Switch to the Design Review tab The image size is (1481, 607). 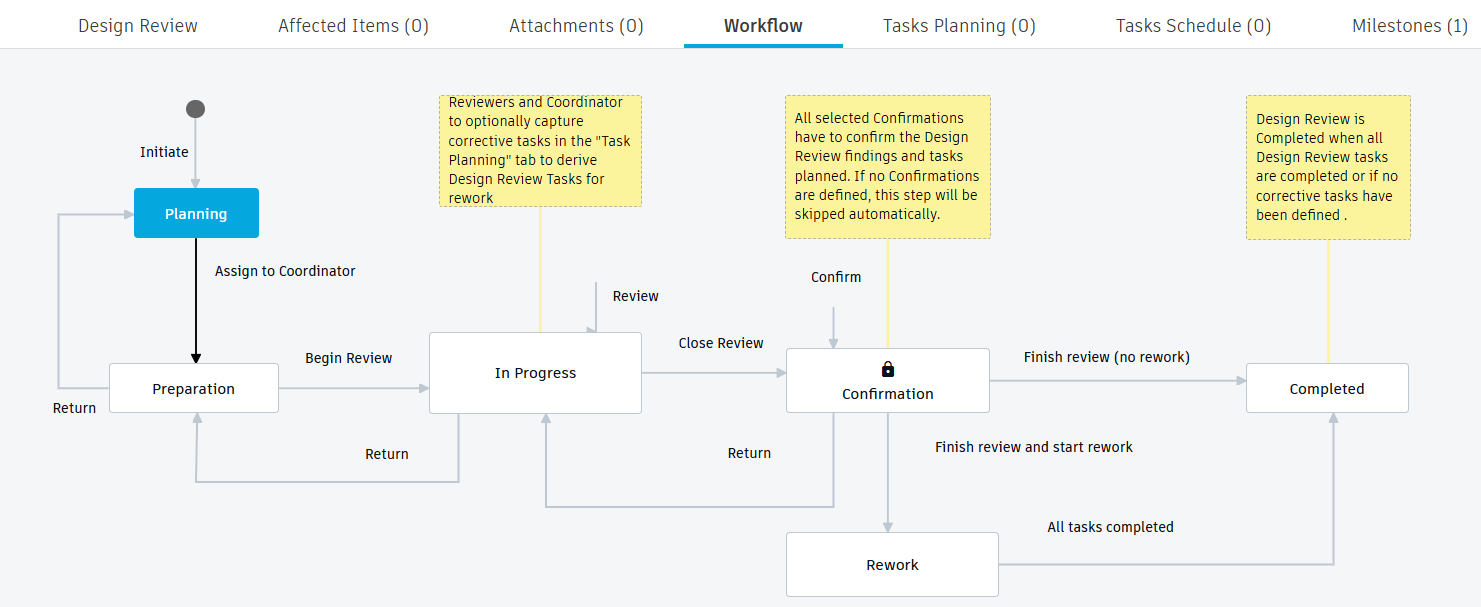[137, 25]
